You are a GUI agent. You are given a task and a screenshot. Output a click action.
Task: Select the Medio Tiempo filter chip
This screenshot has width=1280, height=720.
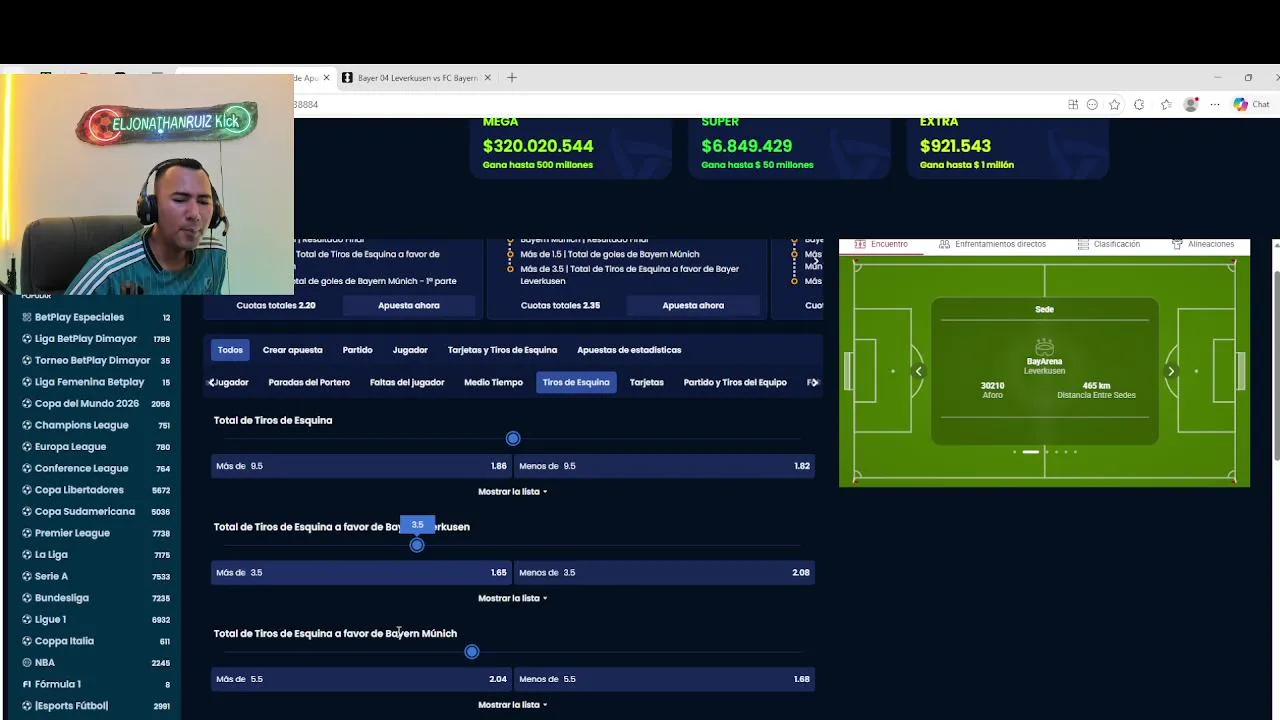(493, 382)
